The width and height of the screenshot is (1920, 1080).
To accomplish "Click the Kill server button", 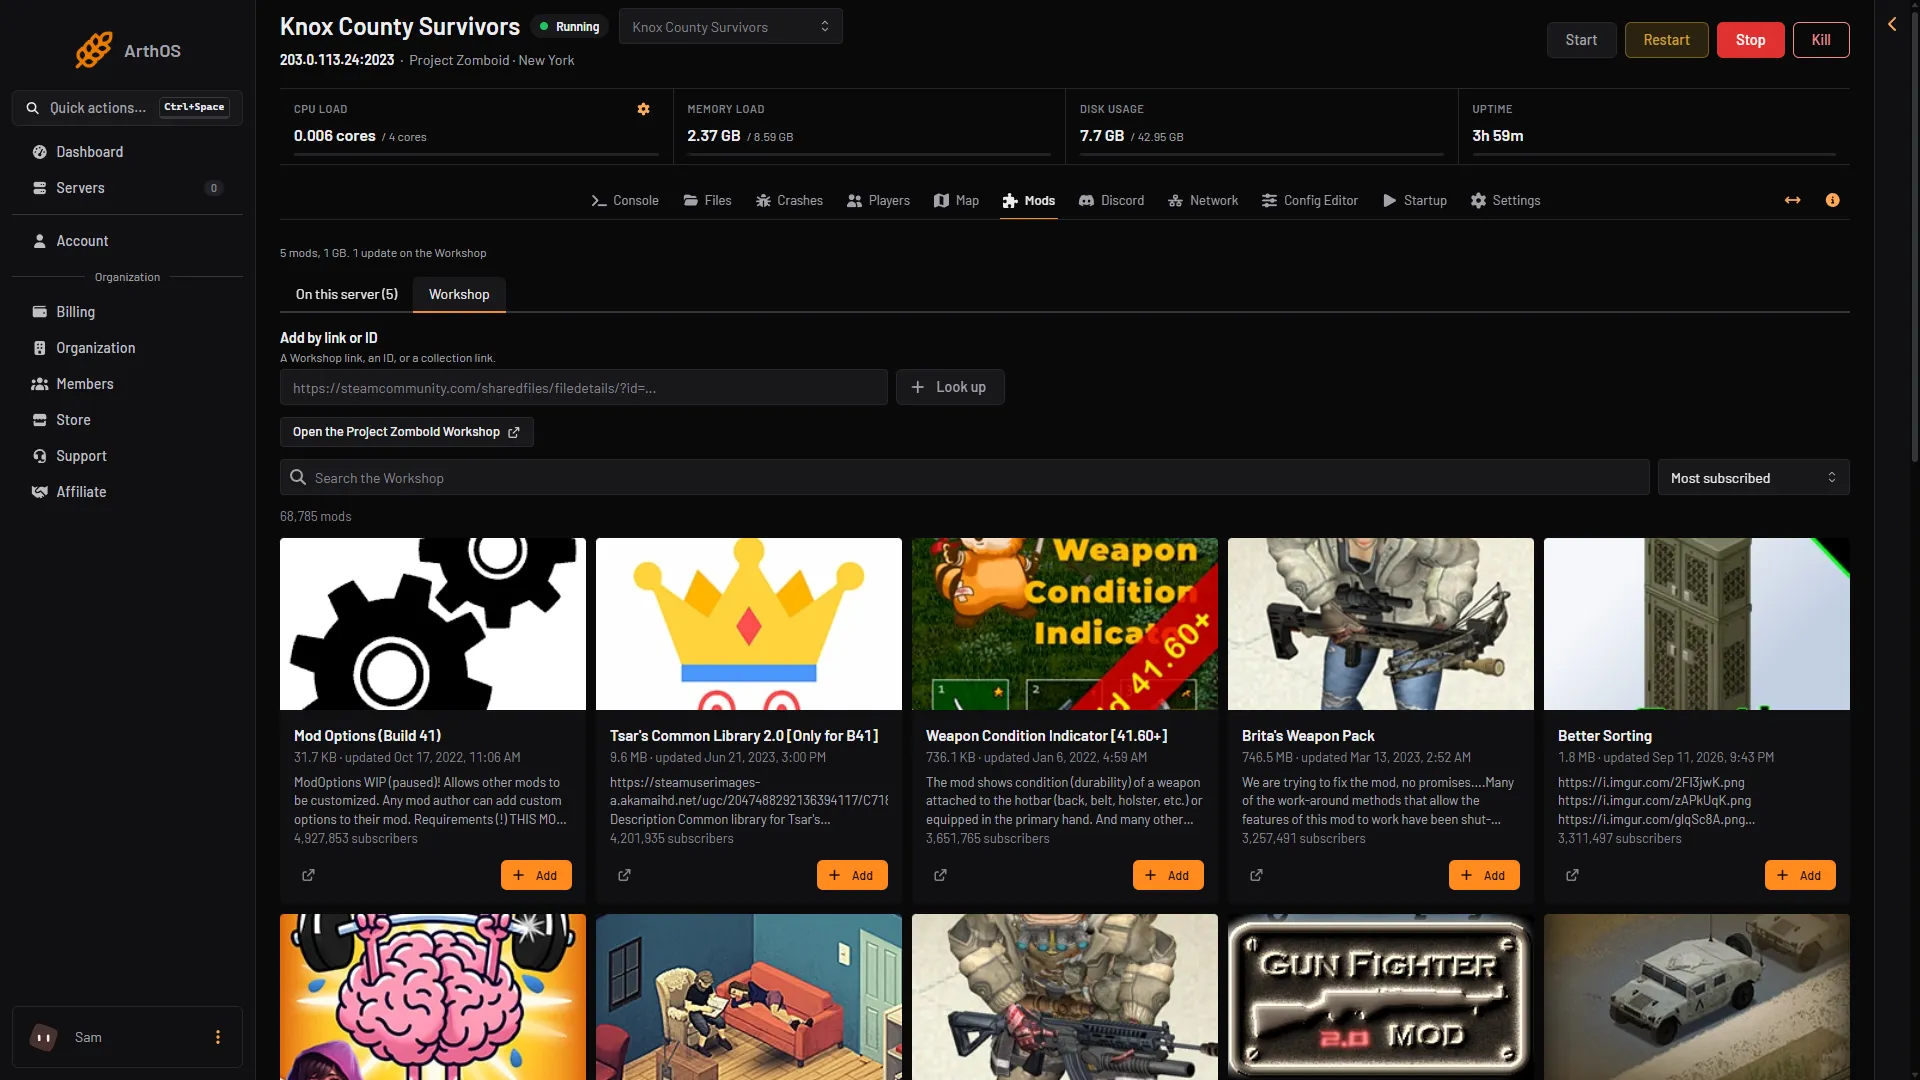I will 1821,40.
